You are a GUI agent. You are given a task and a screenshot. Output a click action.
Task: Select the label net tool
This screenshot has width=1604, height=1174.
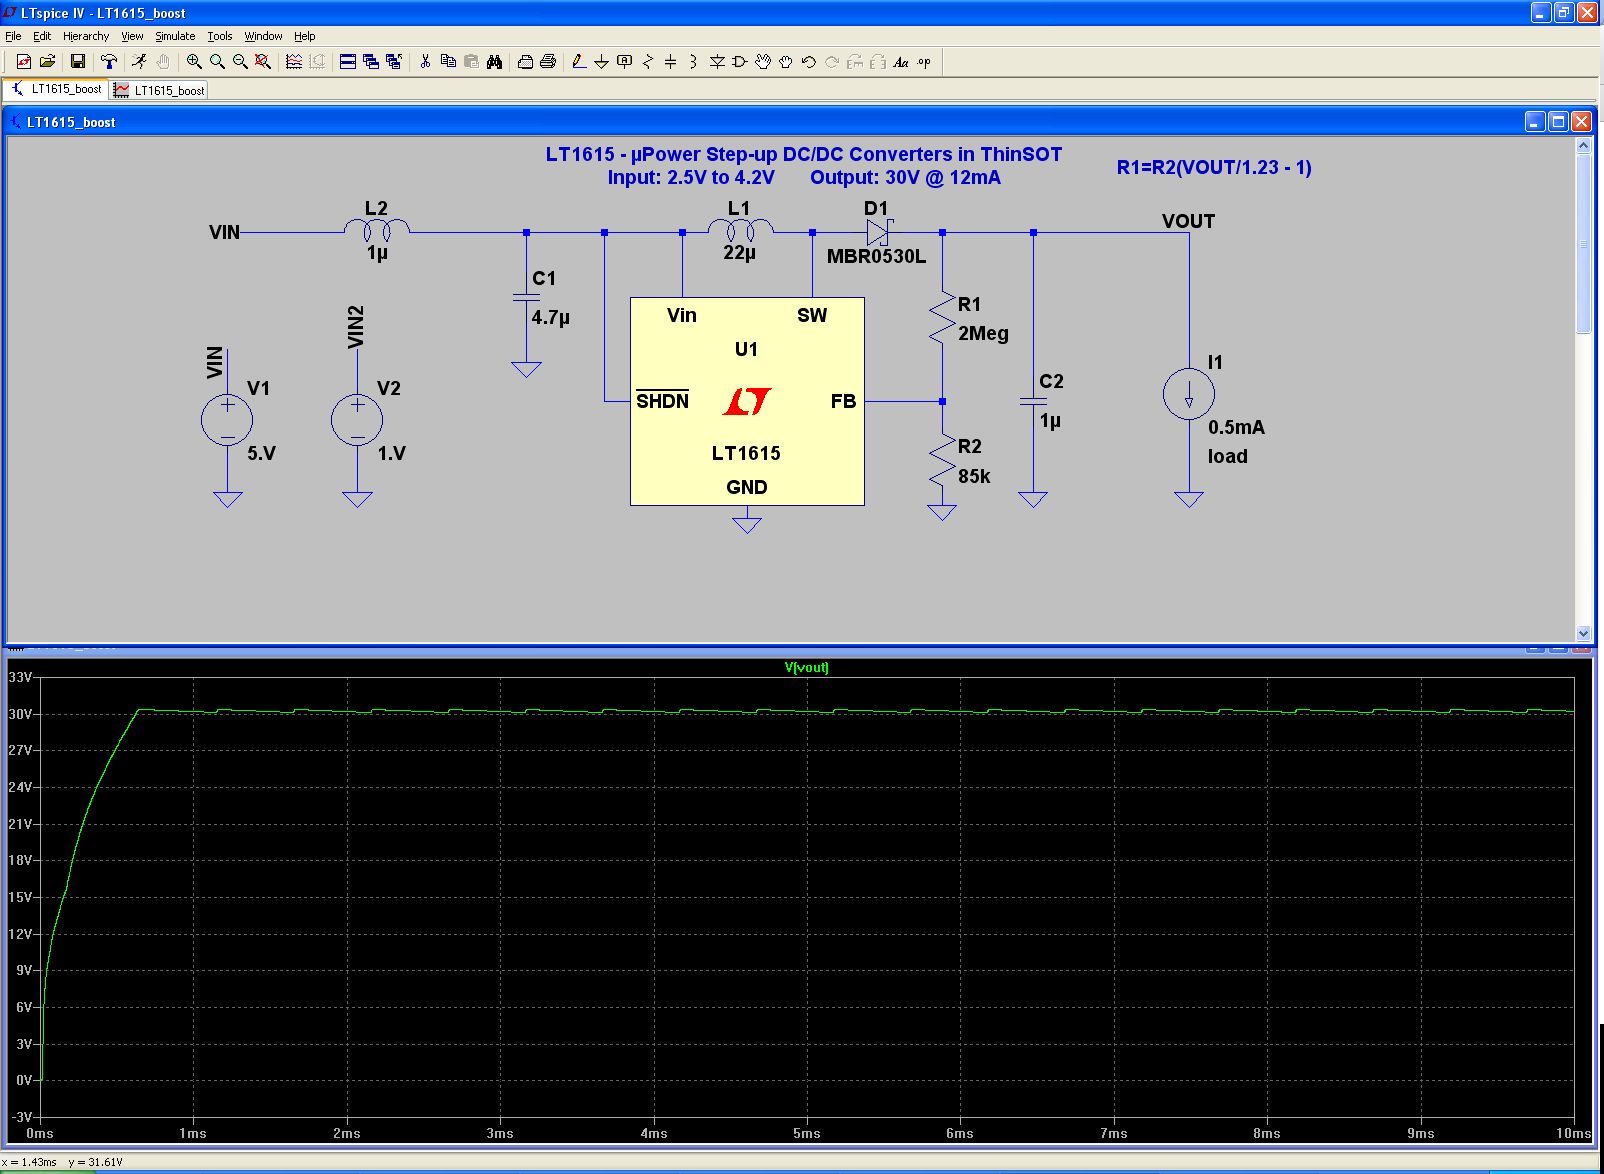click(625, 62)
